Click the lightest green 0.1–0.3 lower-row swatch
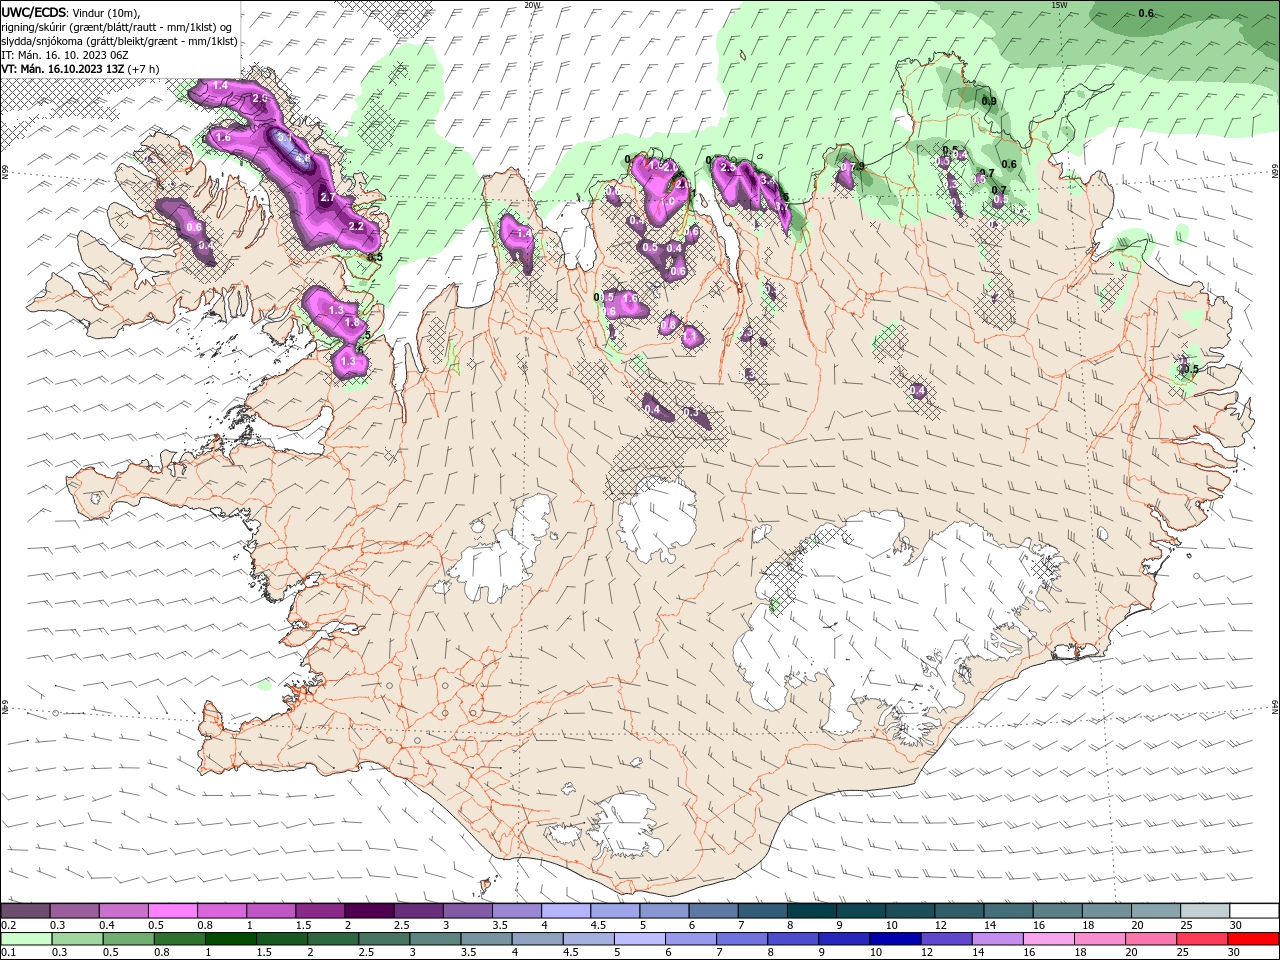Image resolution: width=1280 pixels, height=960 pixels. pyautogui.click(x=26, y=939)
